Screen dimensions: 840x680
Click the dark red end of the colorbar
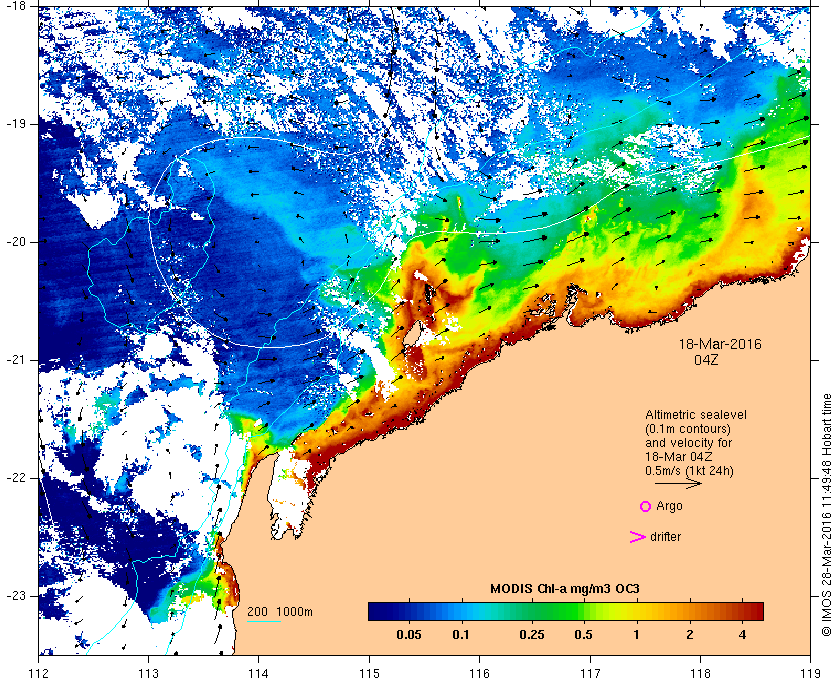pos(754,611)
